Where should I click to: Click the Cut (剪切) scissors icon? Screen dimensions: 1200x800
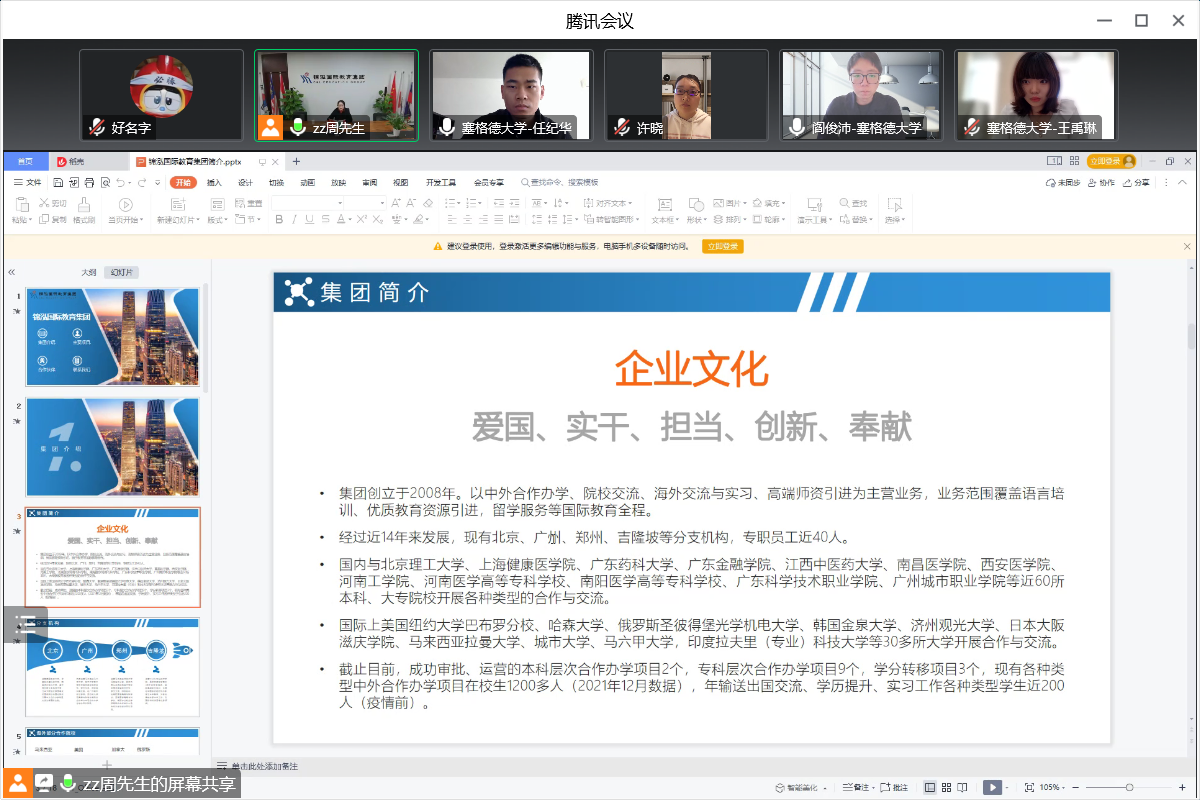44,203
